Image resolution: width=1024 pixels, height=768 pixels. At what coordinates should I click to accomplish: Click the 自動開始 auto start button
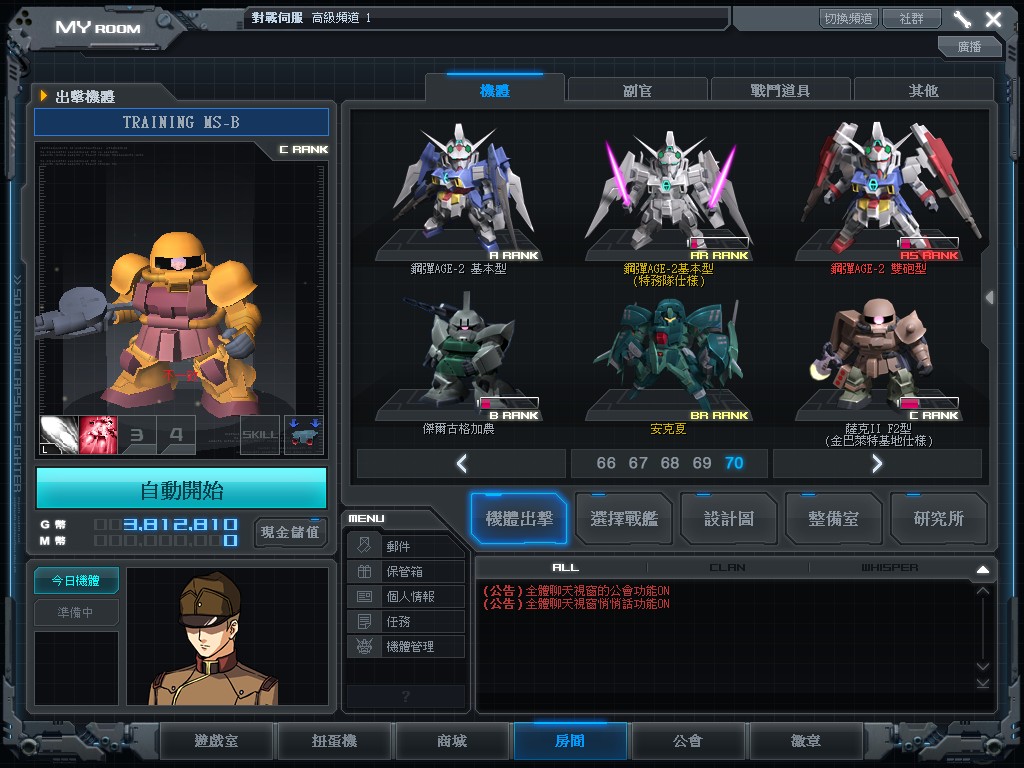(182, 490)
